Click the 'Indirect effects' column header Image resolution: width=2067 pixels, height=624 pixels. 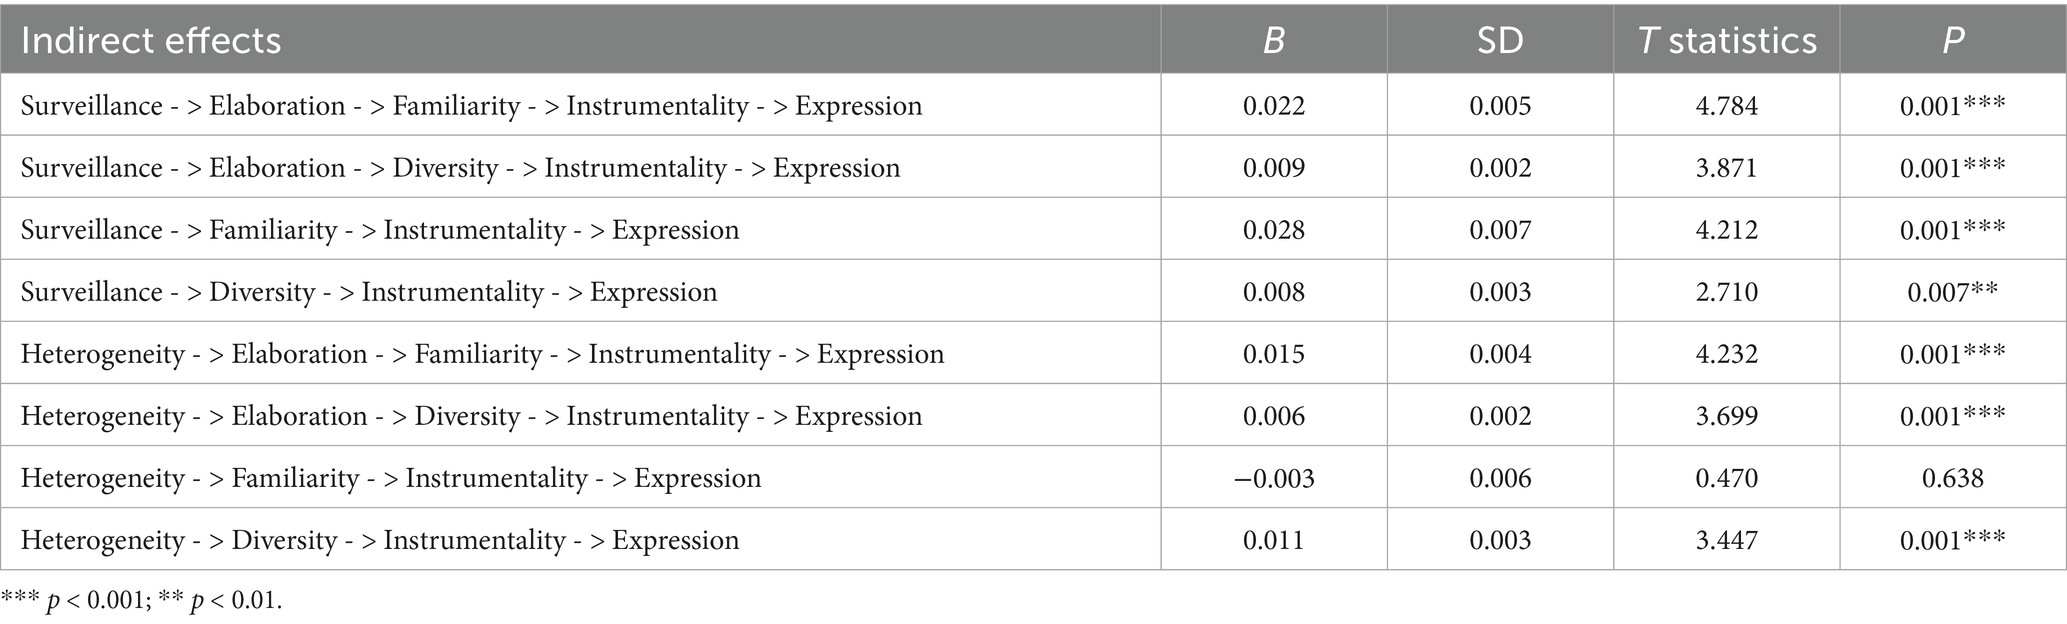point(151,40)
